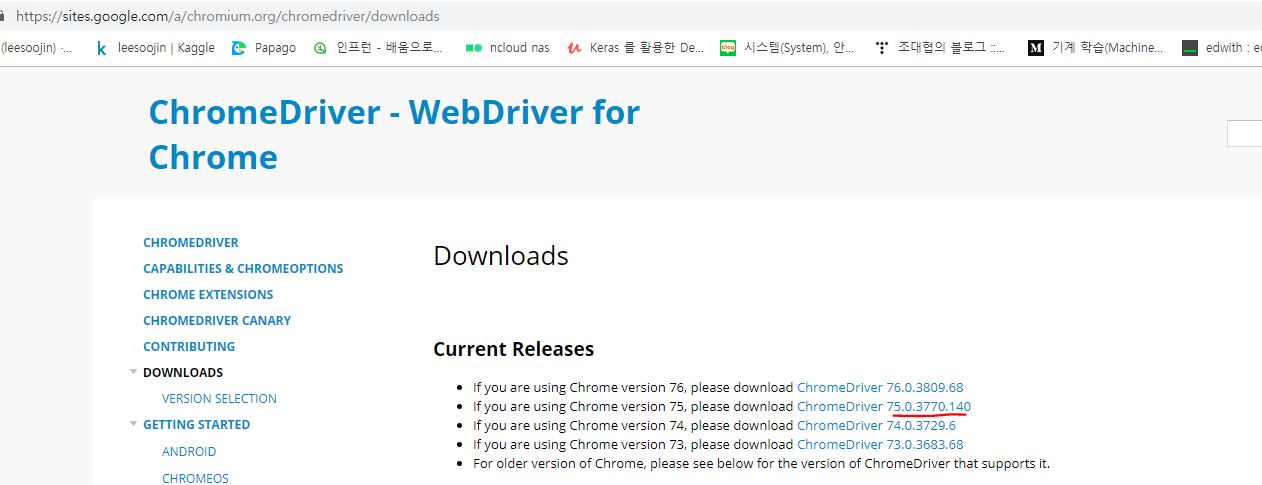Open the Papago bookmark
Image resolution: width=1262 pixels, height=485 pixels.
tap(264, 47)
